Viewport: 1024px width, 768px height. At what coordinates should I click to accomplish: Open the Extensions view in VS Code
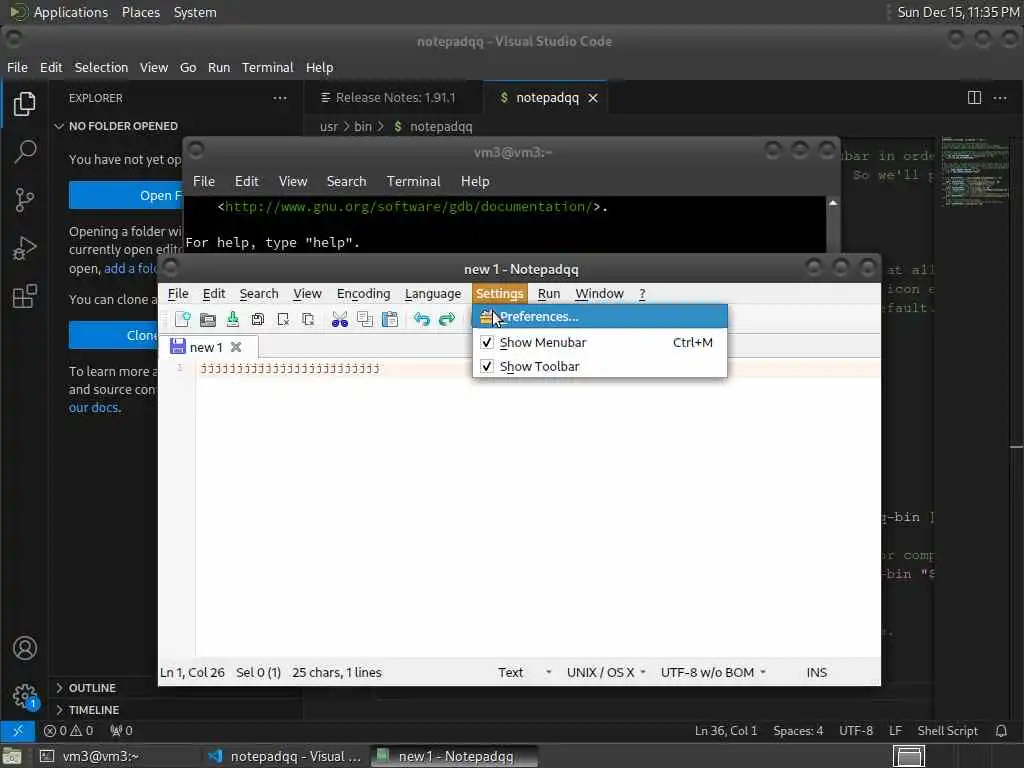point(25,296)
